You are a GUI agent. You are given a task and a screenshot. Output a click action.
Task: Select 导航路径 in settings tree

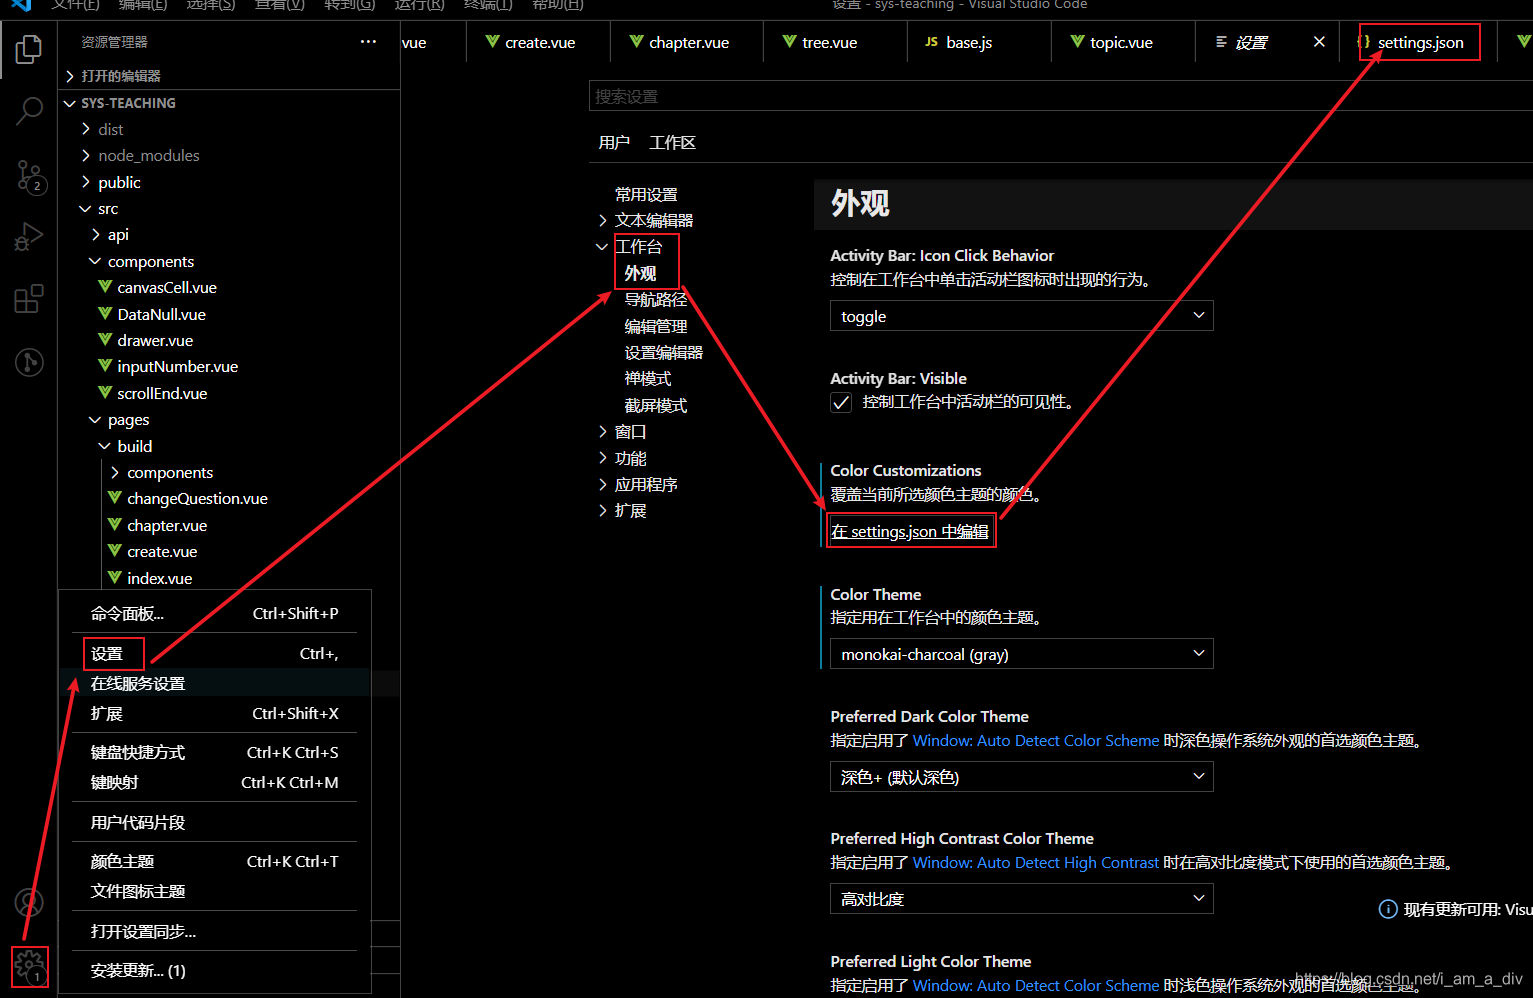tap(656, 299)
